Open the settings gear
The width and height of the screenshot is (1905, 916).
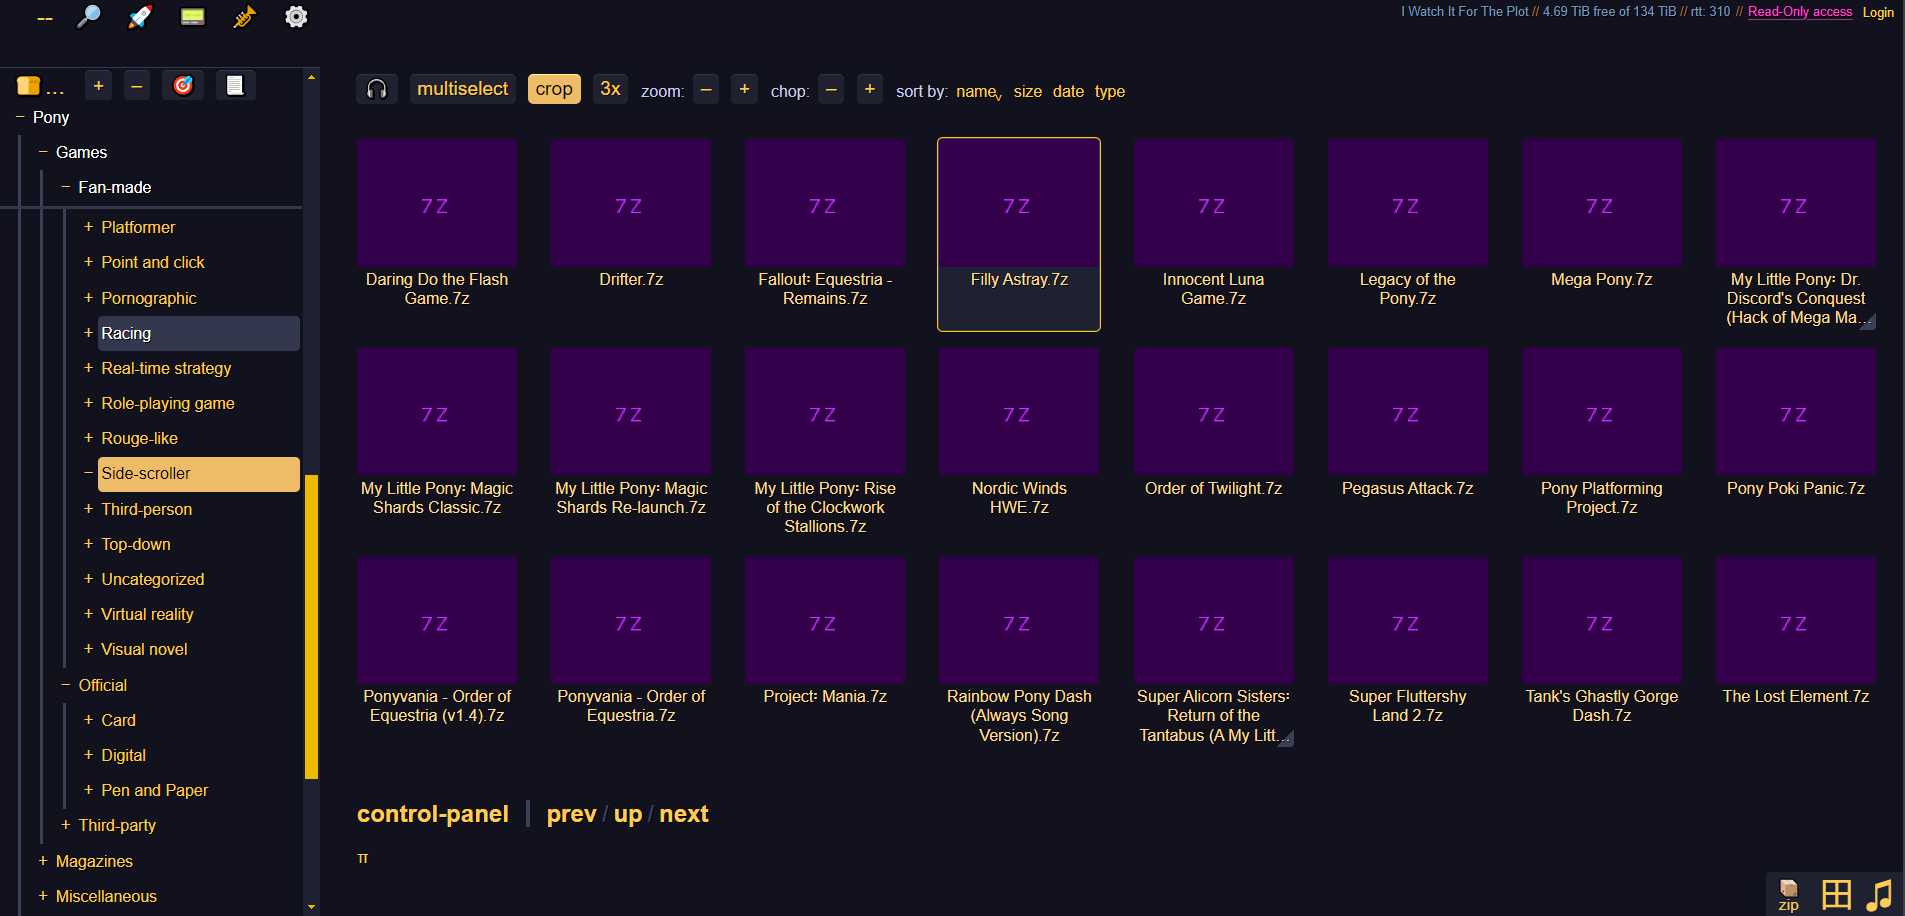click(296, 17)
